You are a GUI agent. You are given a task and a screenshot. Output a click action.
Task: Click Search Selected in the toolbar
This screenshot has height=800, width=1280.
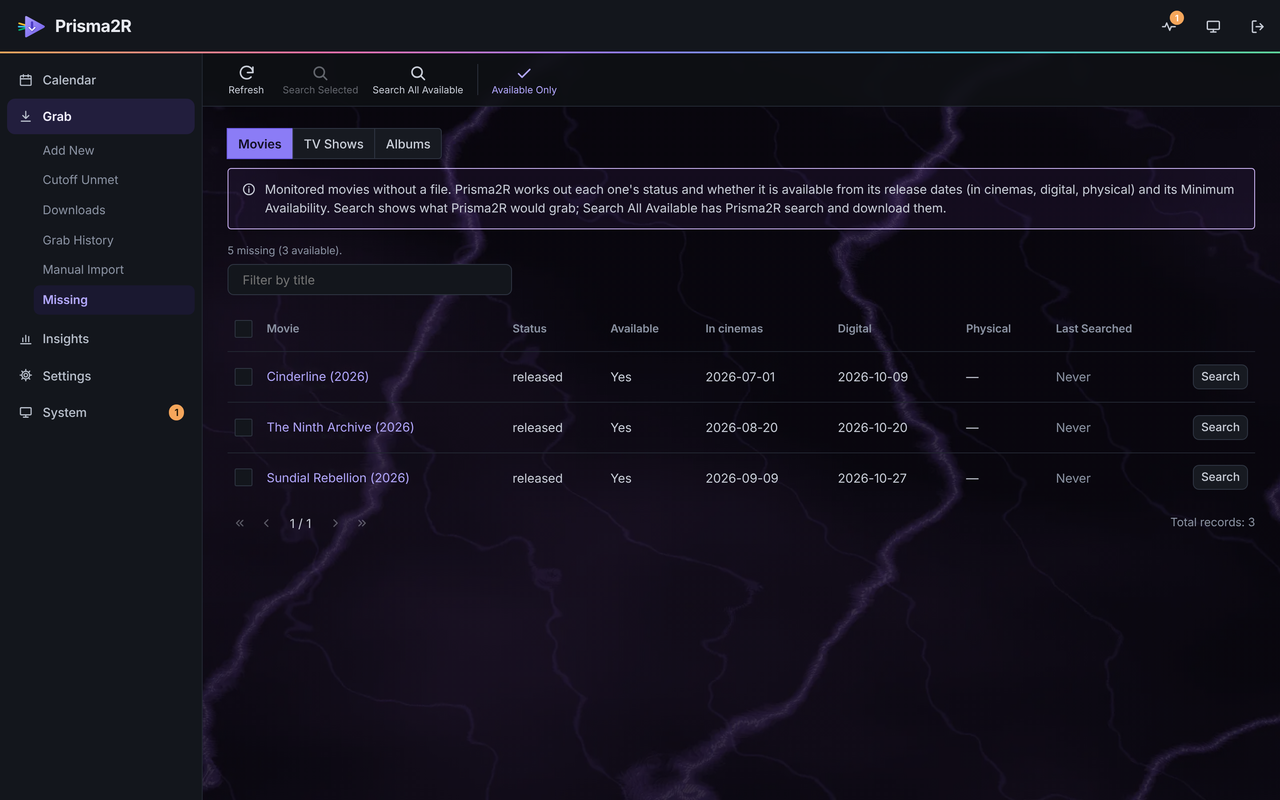pyautogui.click(x=320, y=80)
